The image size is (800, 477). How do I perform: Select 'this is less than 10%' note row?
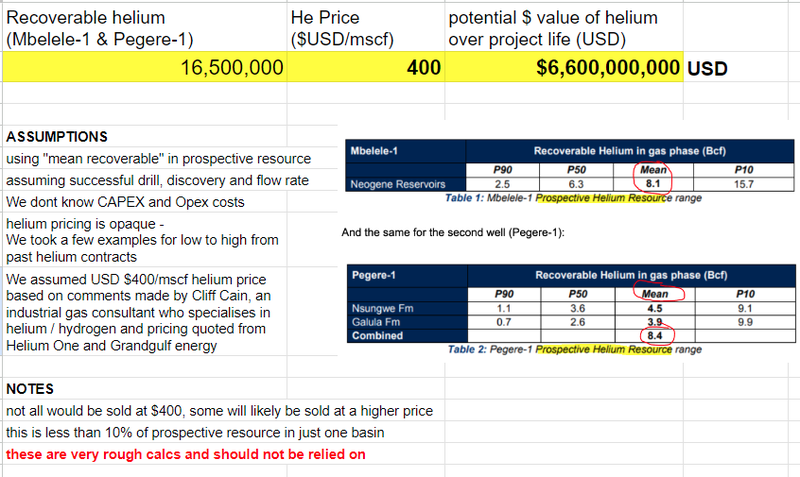(x=195, y=433)
